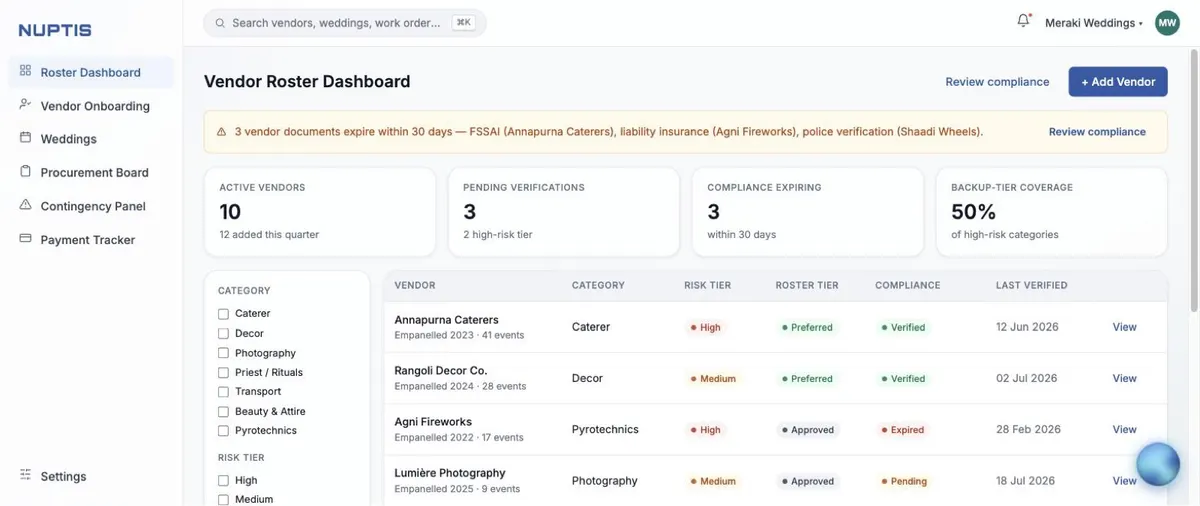This screenshot has width=1200, height=506.
Task: Click the Lumière Photography vendor name
Action: pos(450,473)
